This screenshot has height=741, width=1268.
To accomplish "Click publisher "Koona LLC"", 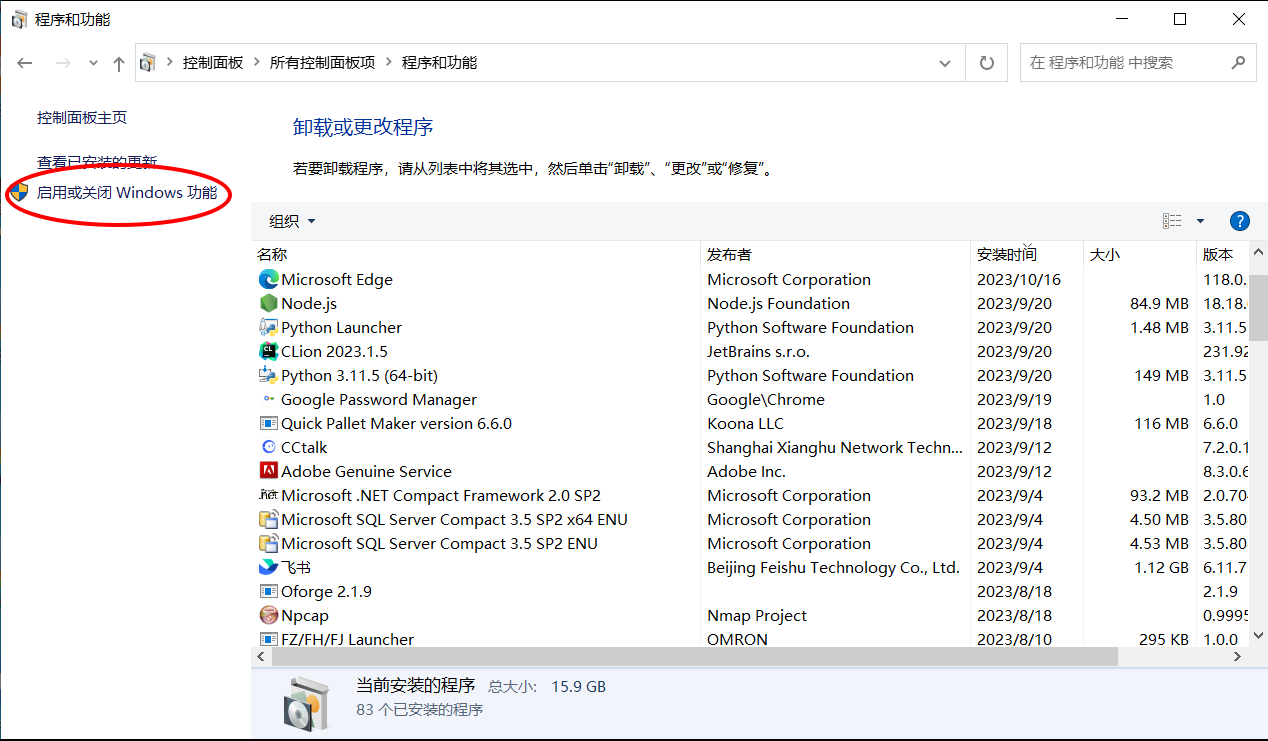I will pos(746,424).
